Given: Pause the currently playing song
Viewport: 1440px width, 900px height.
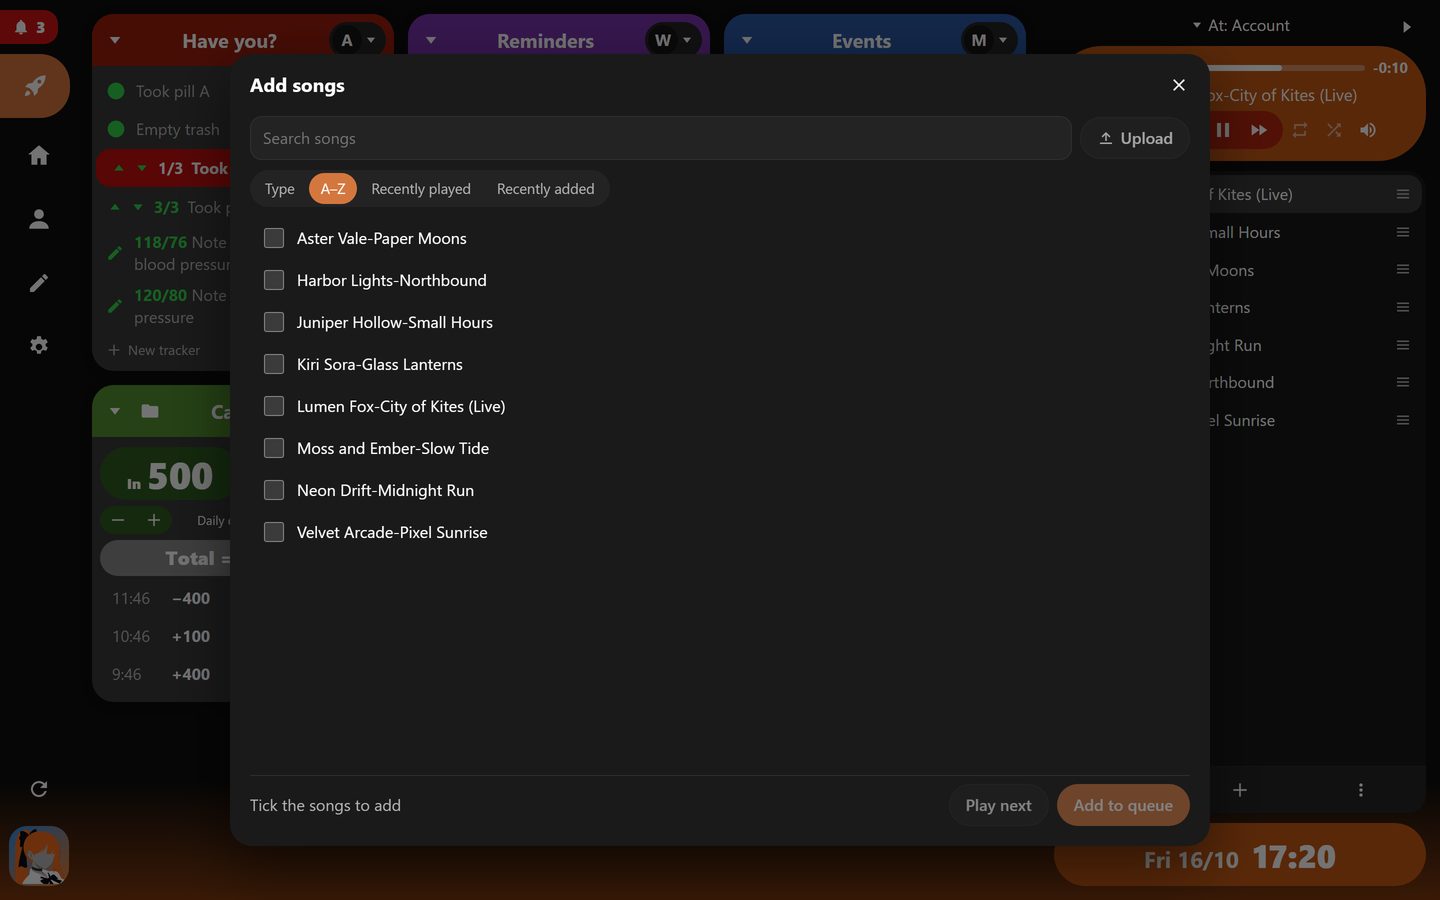Looking at the screenshot, I should coord(1223,130).
